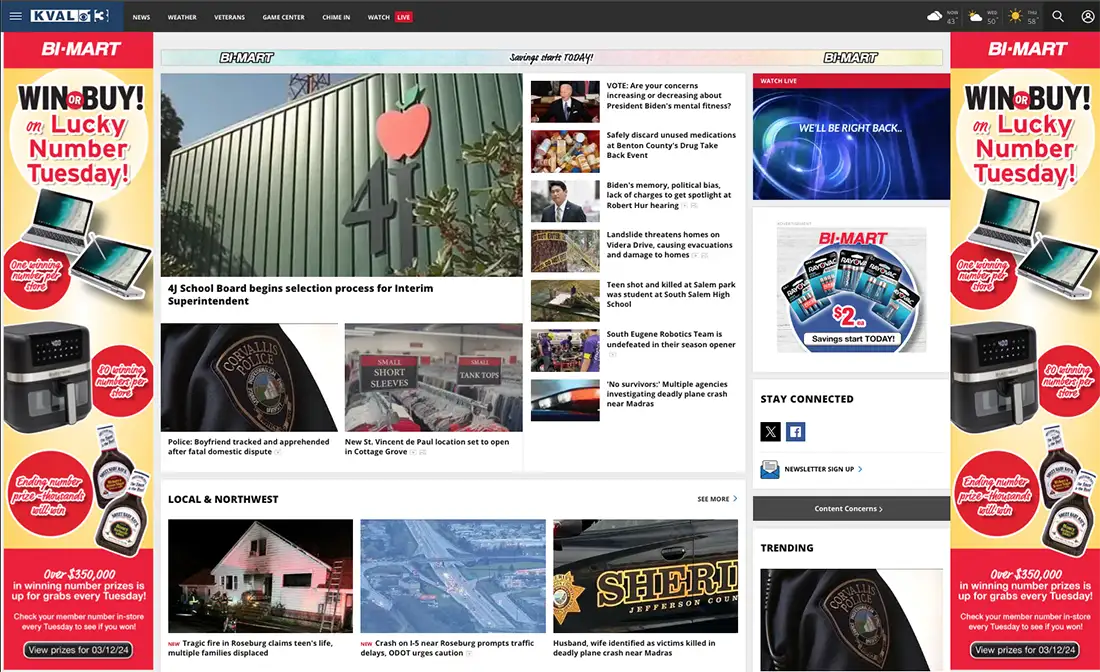Click the newsletter envelope icon
Image resolution: width=1100 pixels, height=672 pixels.
(770, 469)
